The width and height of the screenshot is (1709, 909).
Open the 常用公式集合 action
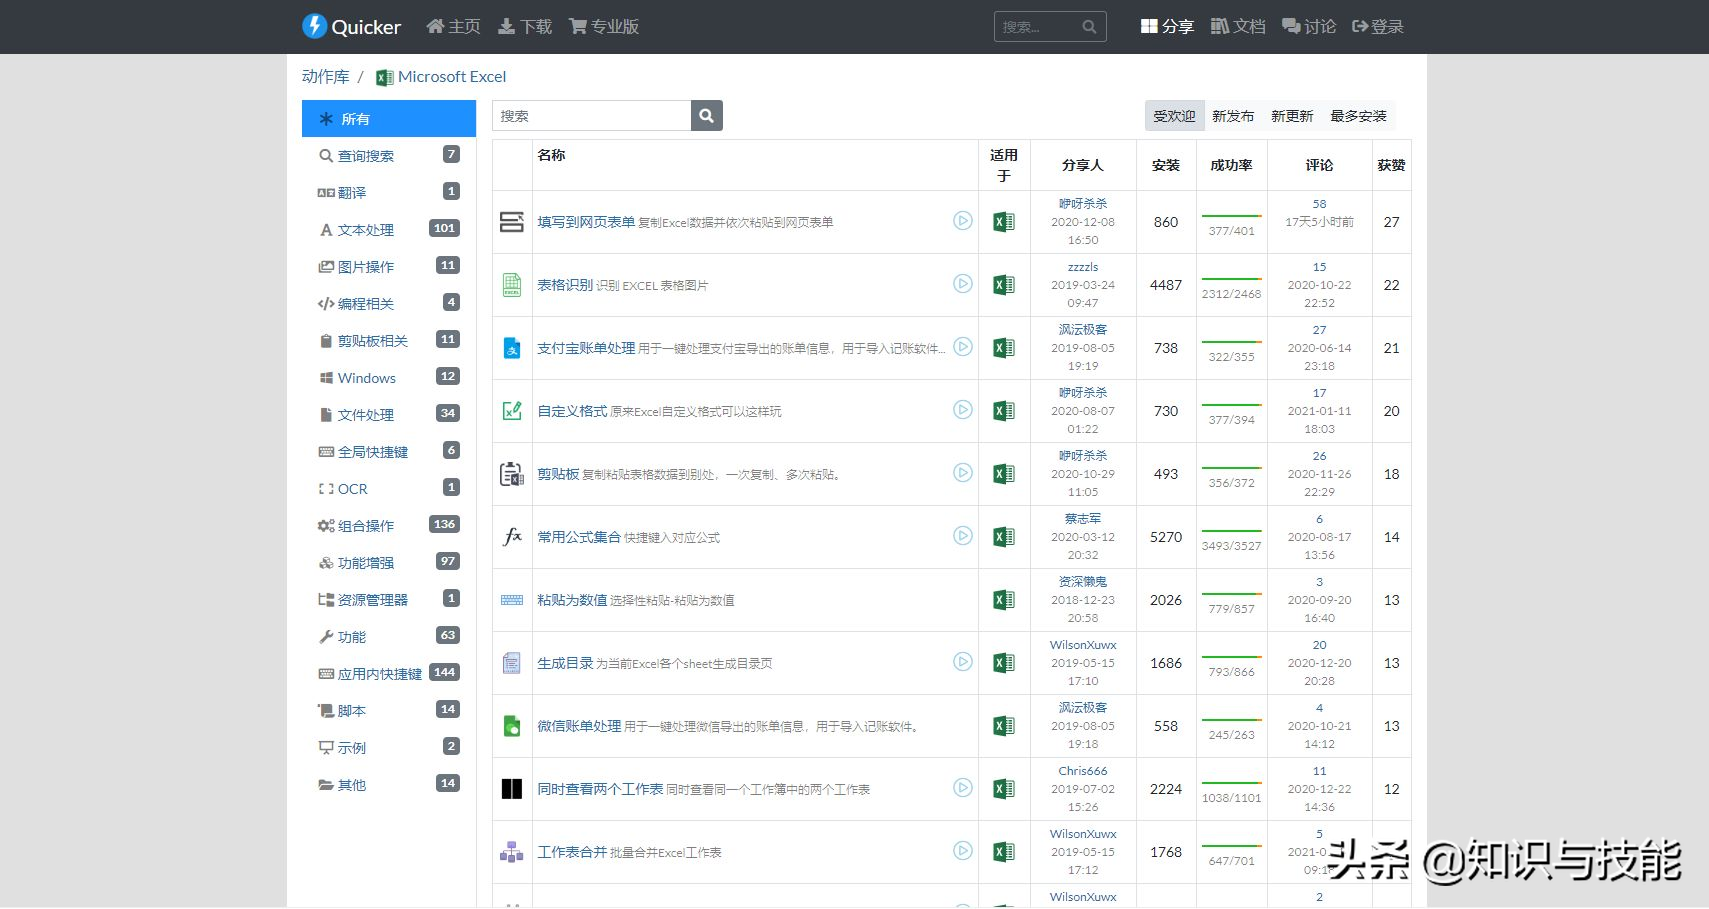pos(579,537)
